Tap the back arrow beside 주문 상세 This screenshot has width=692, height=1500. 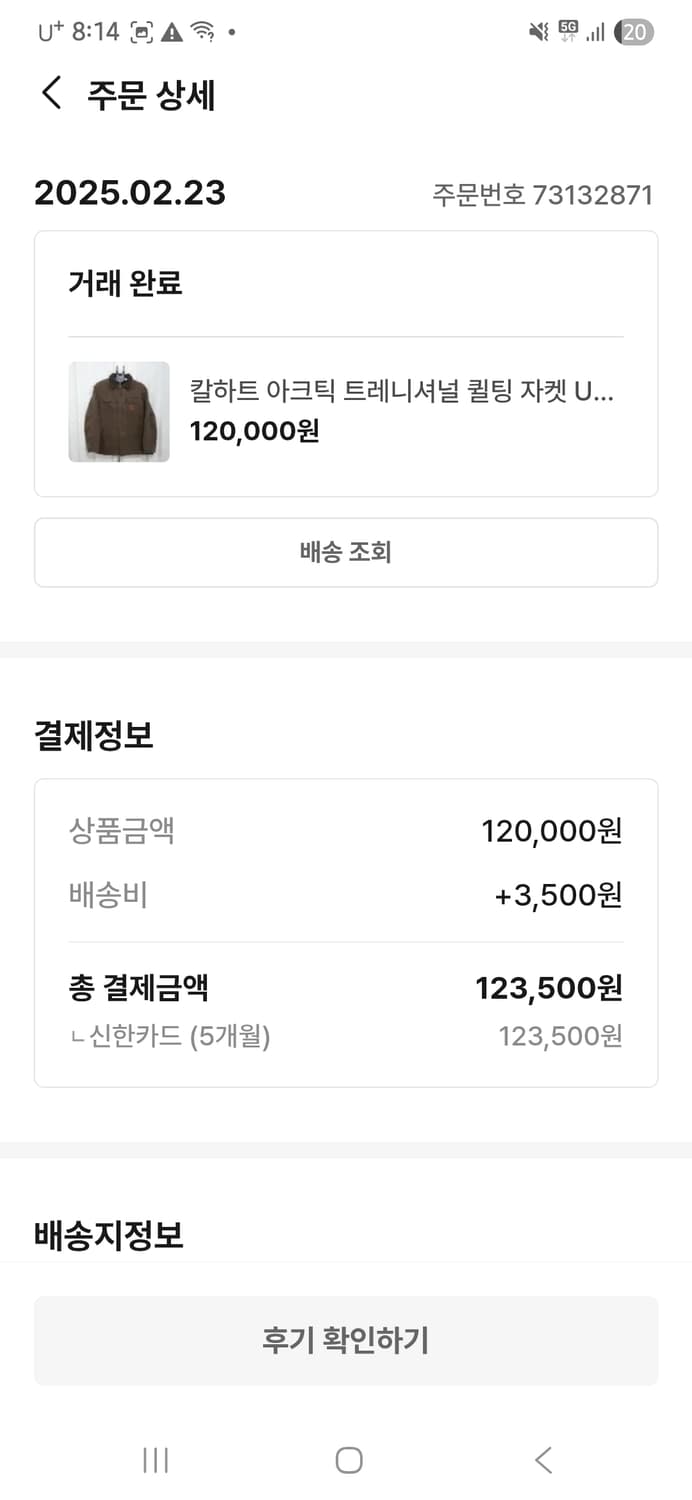click(x=49, y=94)
